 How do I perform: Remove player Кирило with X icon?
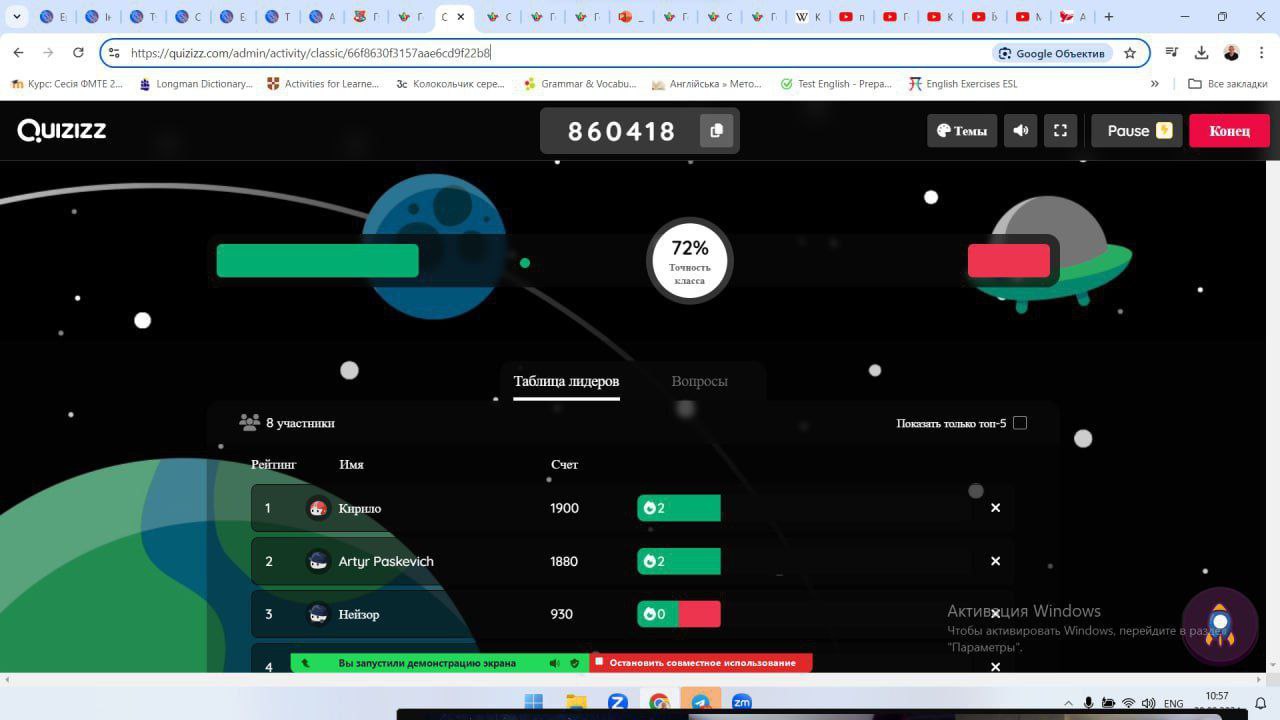tap(995, 508)
